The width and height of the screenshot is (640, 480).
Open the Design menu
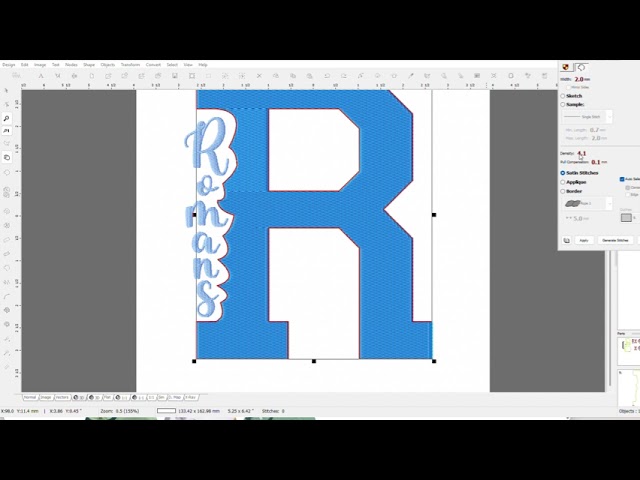[x=9, y=64]
